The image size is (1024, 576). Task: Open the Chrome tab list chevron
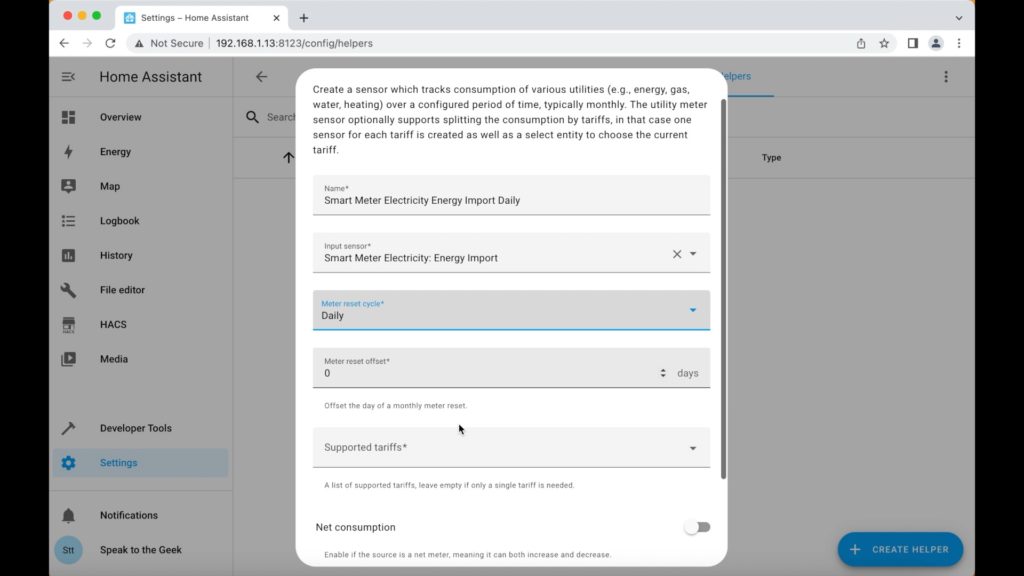click(959, 18)
